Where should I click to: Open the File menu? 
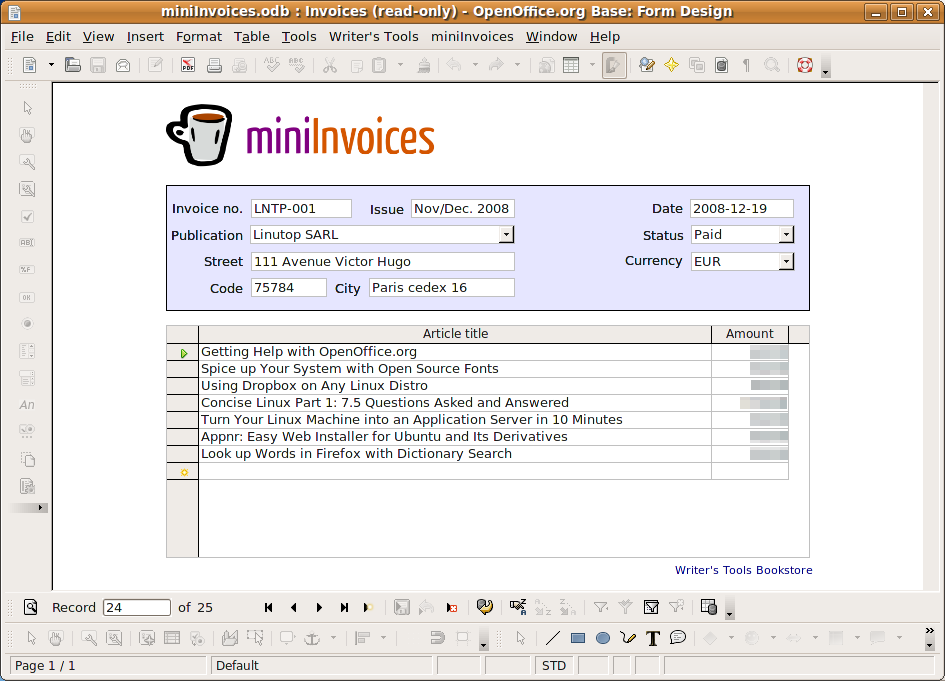click(22, 37)
